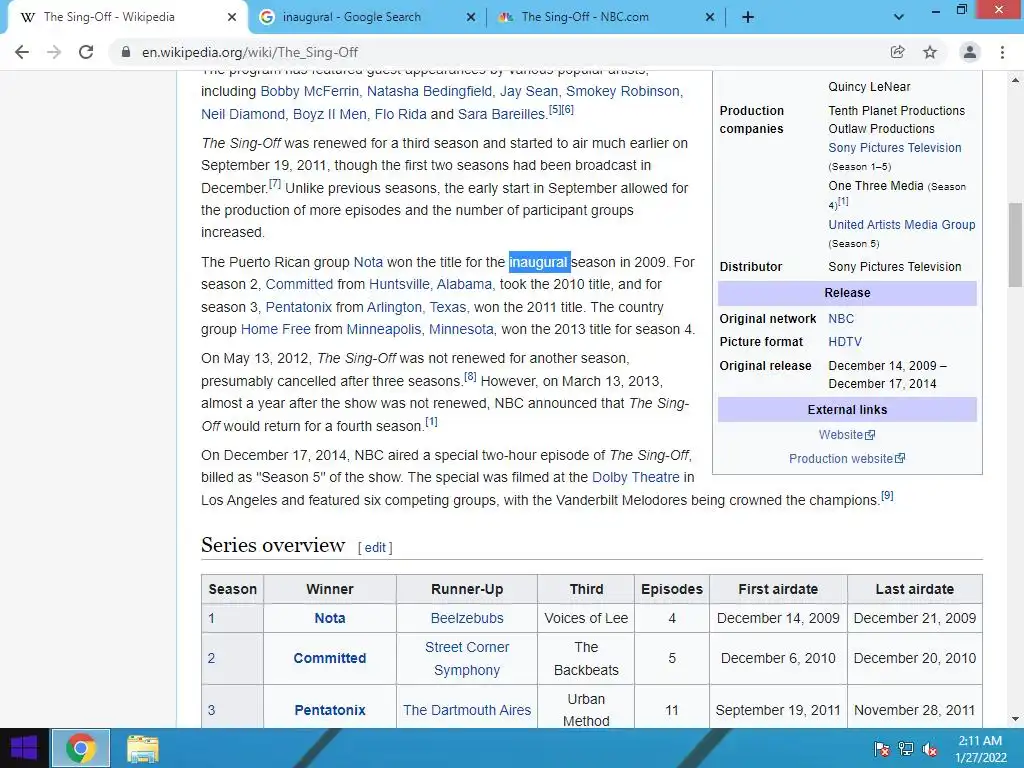Open the Bobby McFerrin link

[x=310, y=91]
